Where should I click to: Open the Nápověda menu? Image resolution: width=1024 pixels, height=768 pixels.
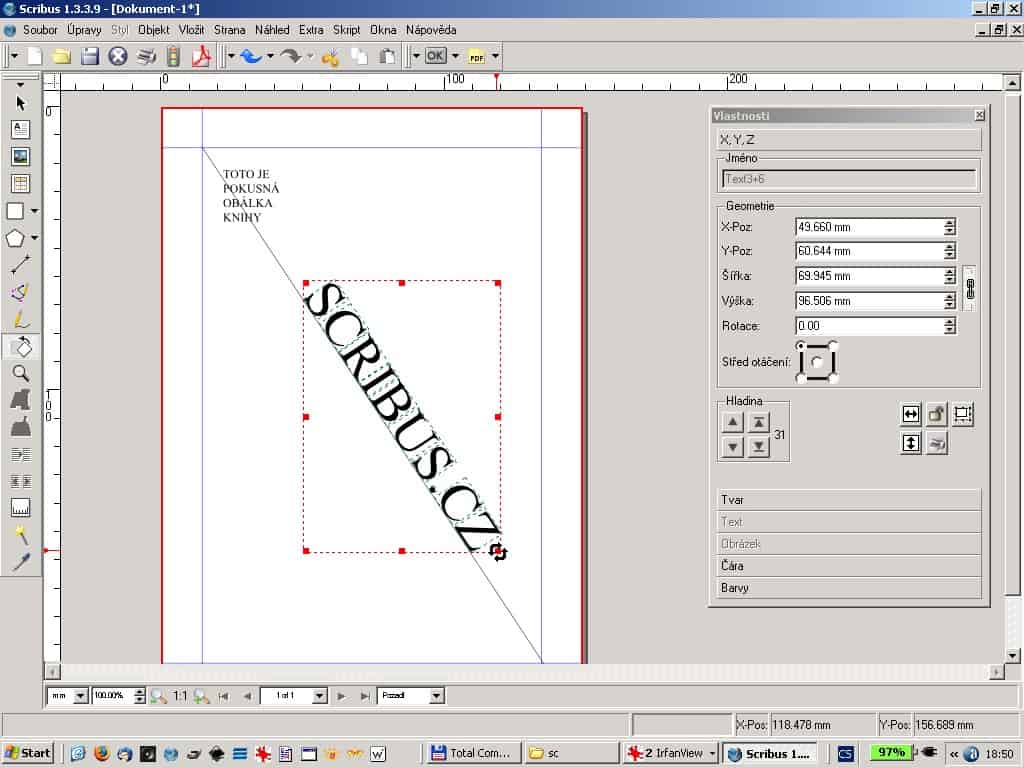coord(430,30)
